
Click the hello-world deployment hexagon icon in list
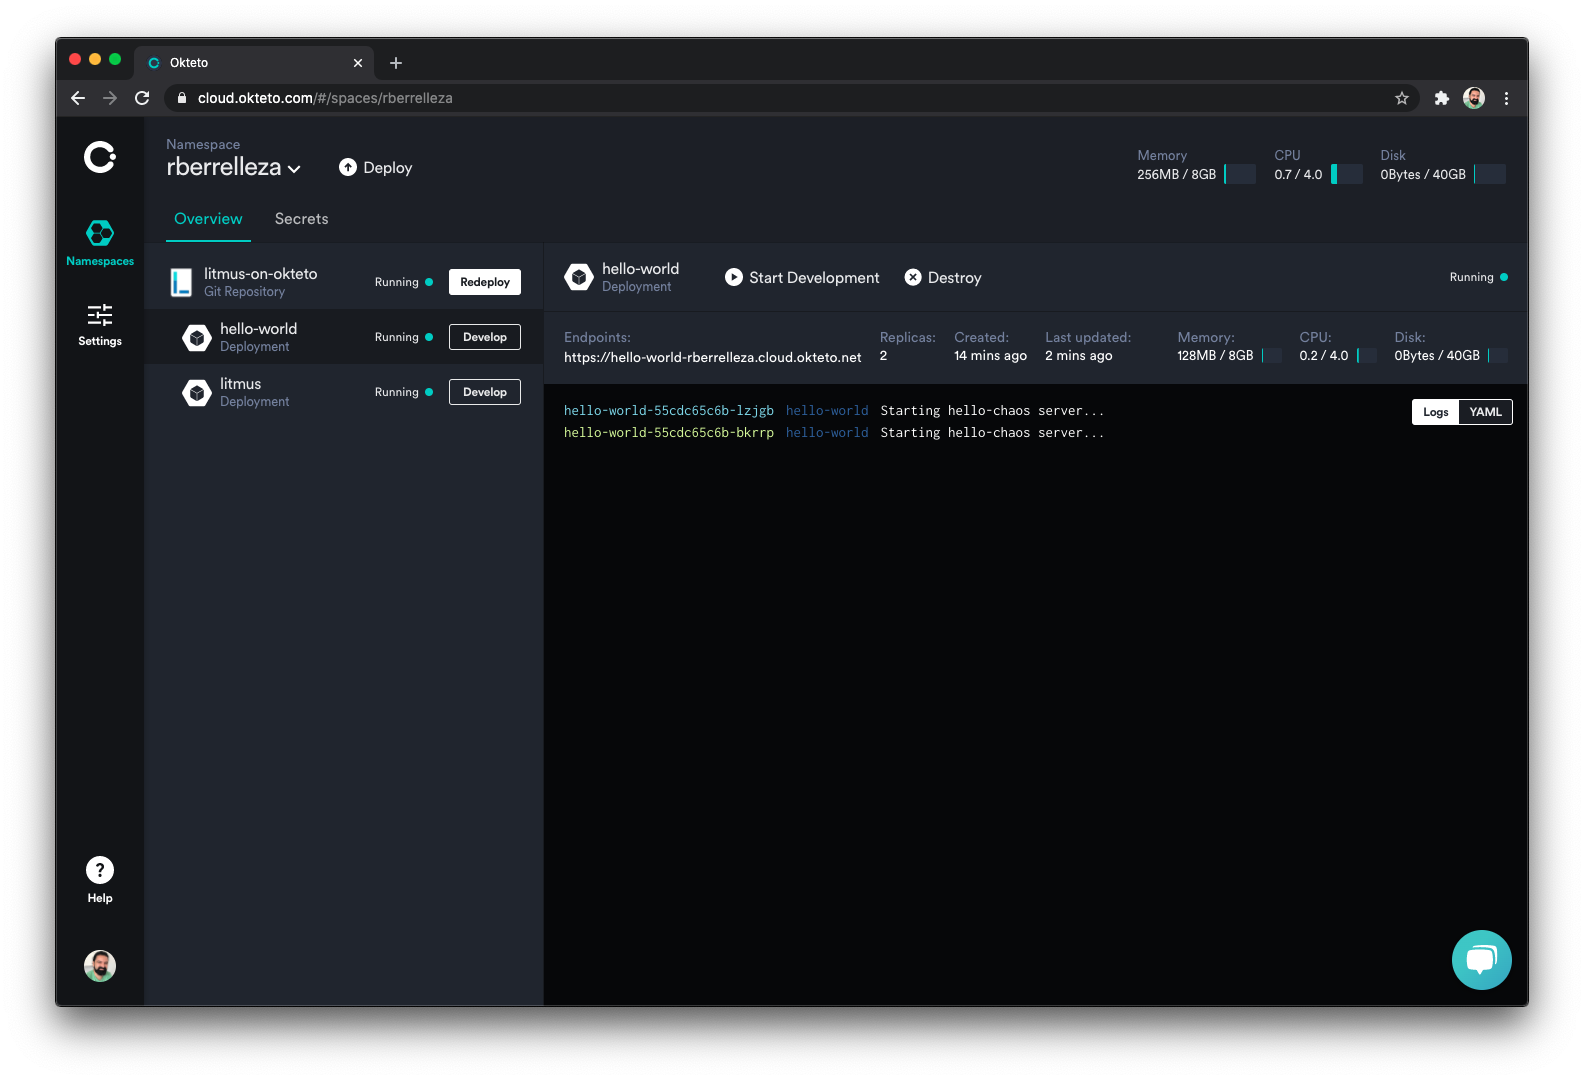[x=197, y=338]
